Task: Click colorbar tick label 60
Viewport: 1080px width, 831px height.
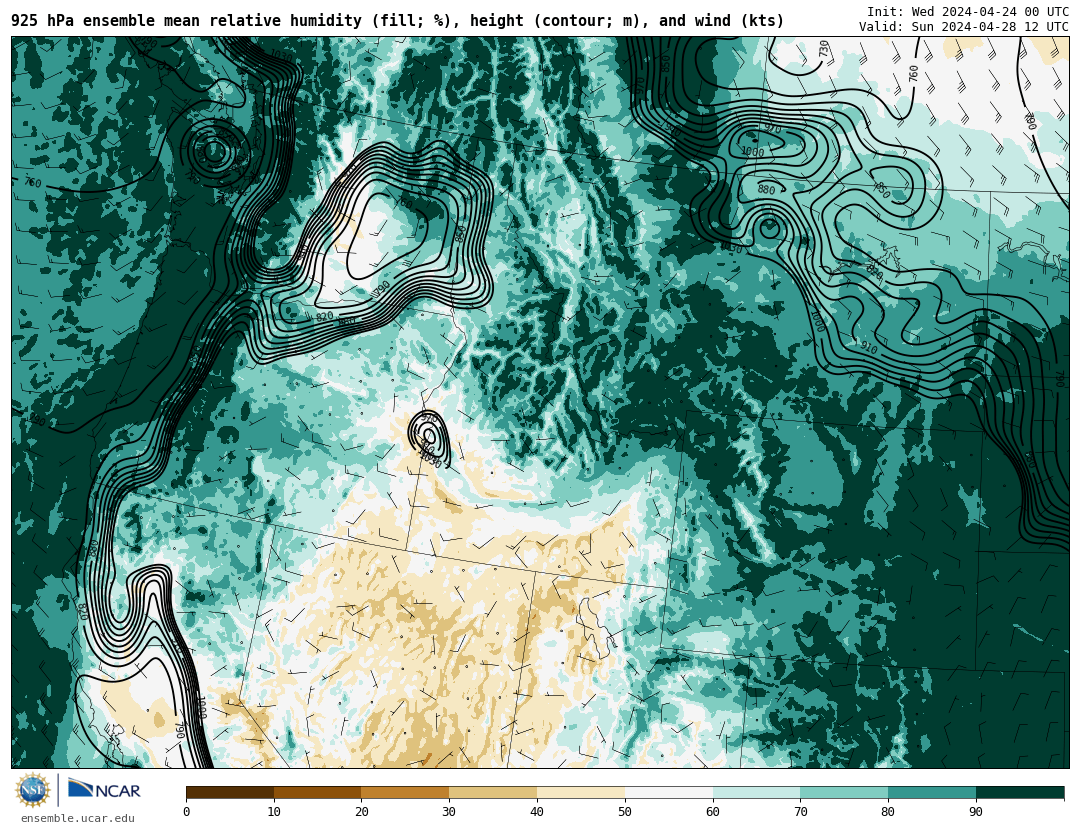Action: pos(713,812)
